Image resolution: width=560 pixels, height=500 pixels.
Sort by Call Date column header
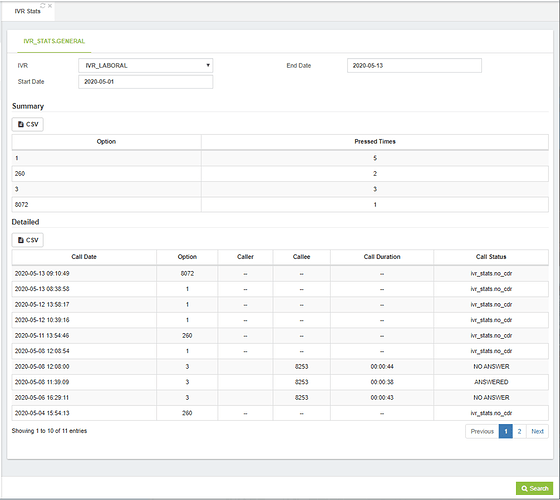84,257
